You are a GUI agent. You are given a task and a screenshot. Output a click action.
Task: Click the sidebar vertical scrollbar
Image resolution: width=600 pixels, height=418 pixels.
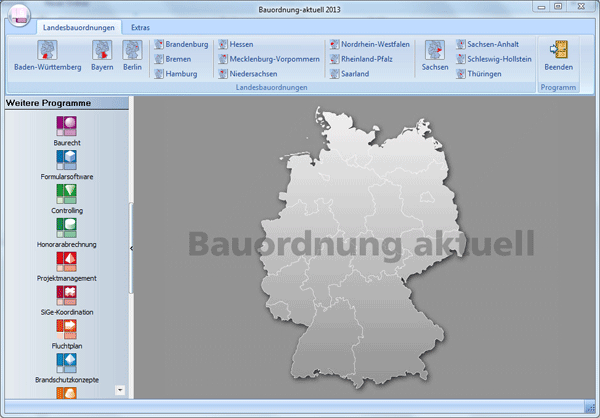pyautogui.click(x=131, y=248)
